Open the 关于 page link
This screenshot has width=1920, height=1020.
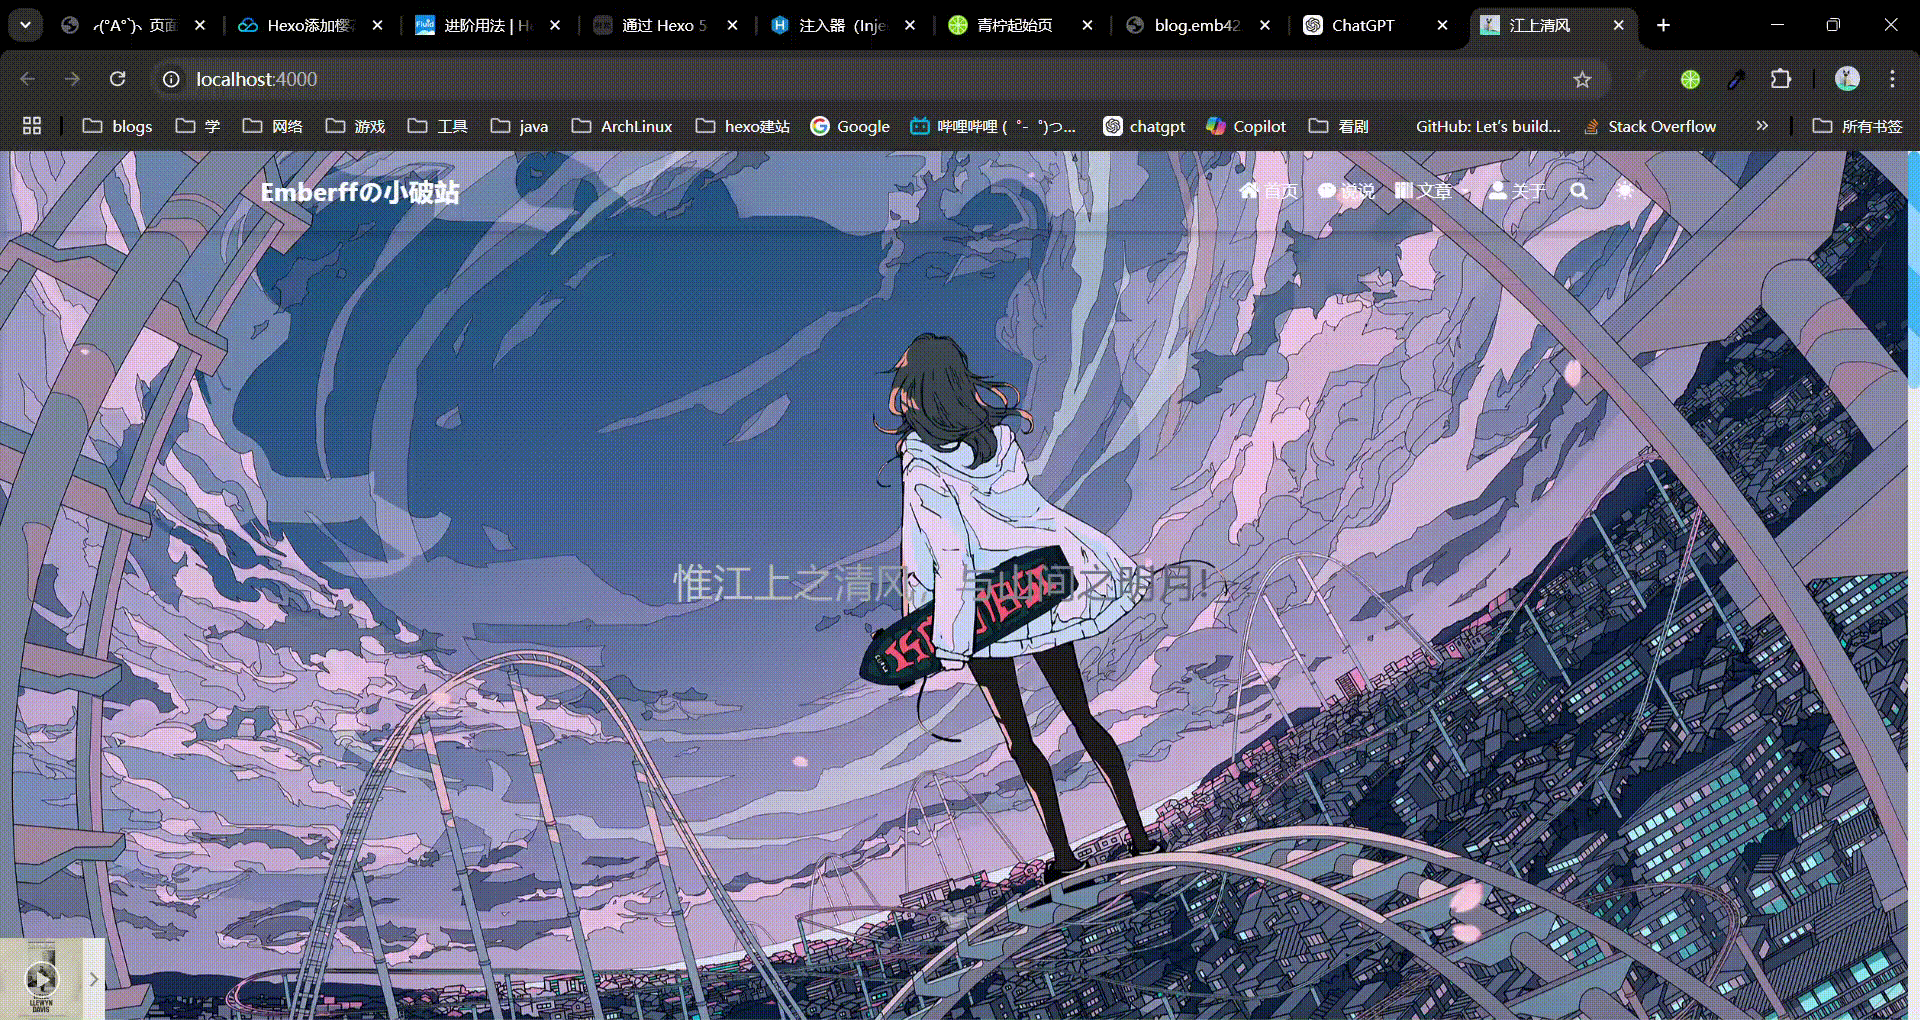coord(1518,191)
